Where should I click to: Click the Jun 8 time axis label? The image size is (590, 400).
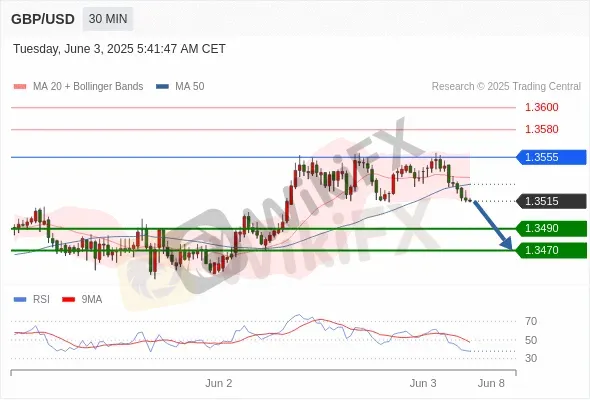pos(491,383)
